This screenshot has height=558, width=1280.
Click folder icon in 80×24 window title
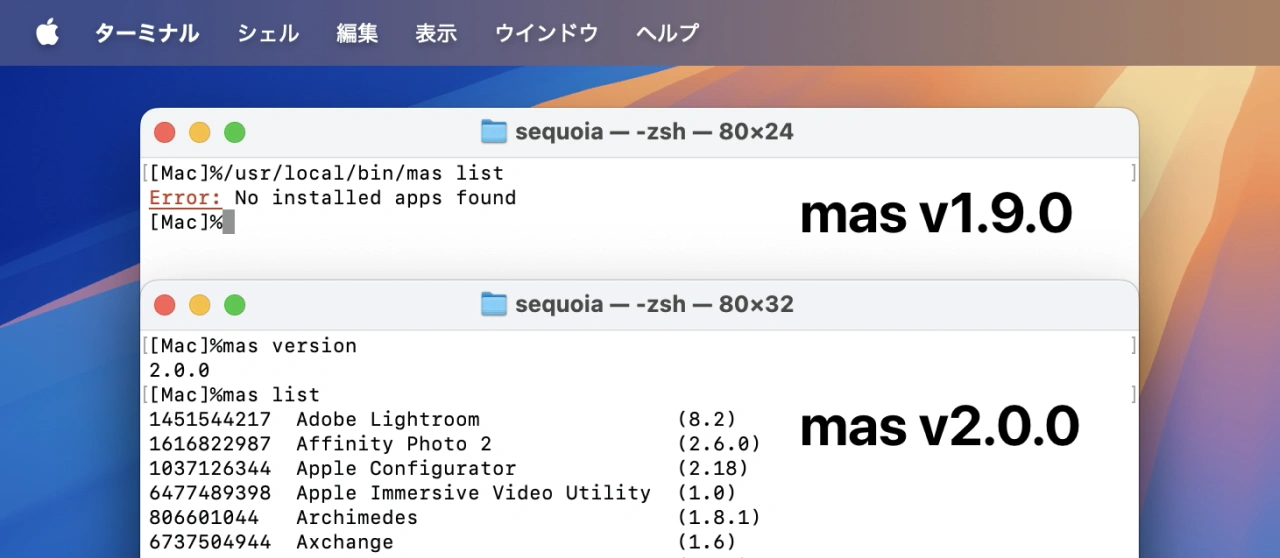click(x=494, y=132)
